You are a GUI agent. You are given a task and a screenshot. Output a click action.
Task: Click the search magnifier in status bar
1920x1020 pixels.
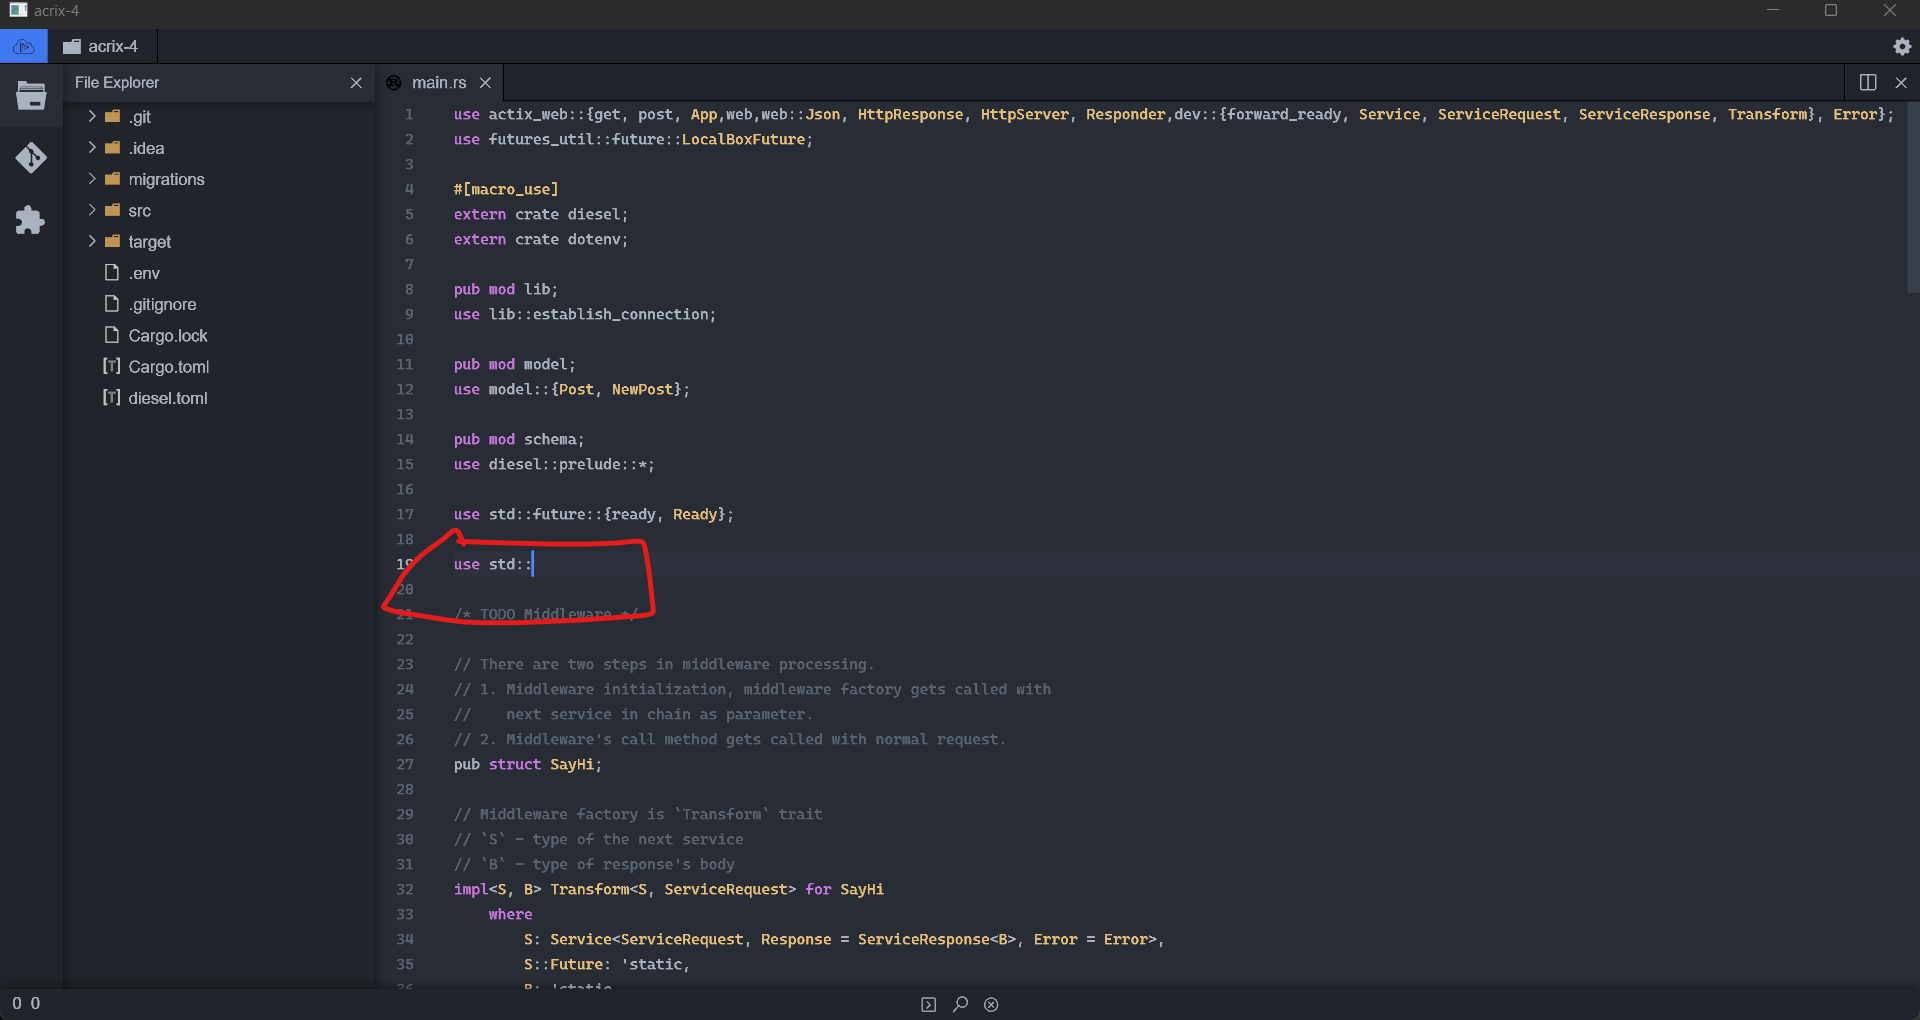(960, 1004)
